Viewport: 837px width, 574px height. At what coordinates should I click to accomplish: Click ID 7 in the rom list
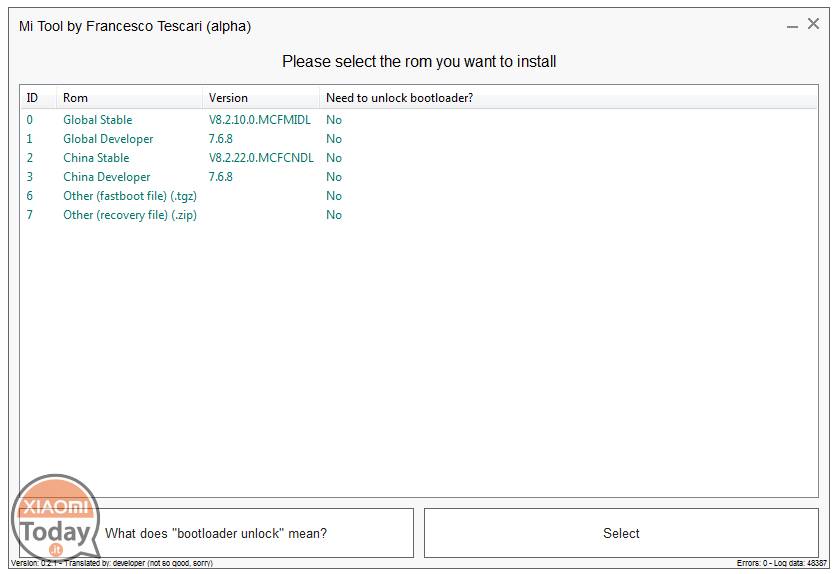(30, 215)
